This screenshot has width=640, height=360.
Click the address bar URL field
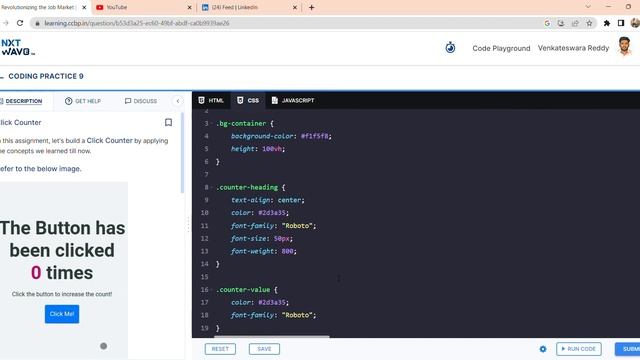point(286,23)
